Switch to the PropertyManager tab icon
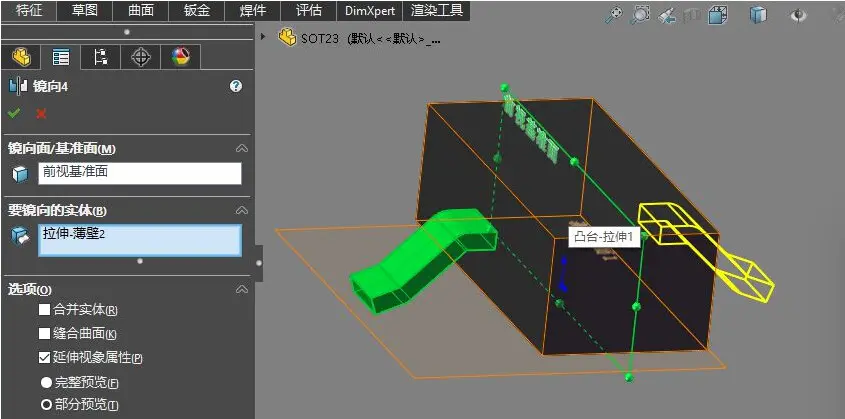The image size is (845, 419). (x=60, y=57)
